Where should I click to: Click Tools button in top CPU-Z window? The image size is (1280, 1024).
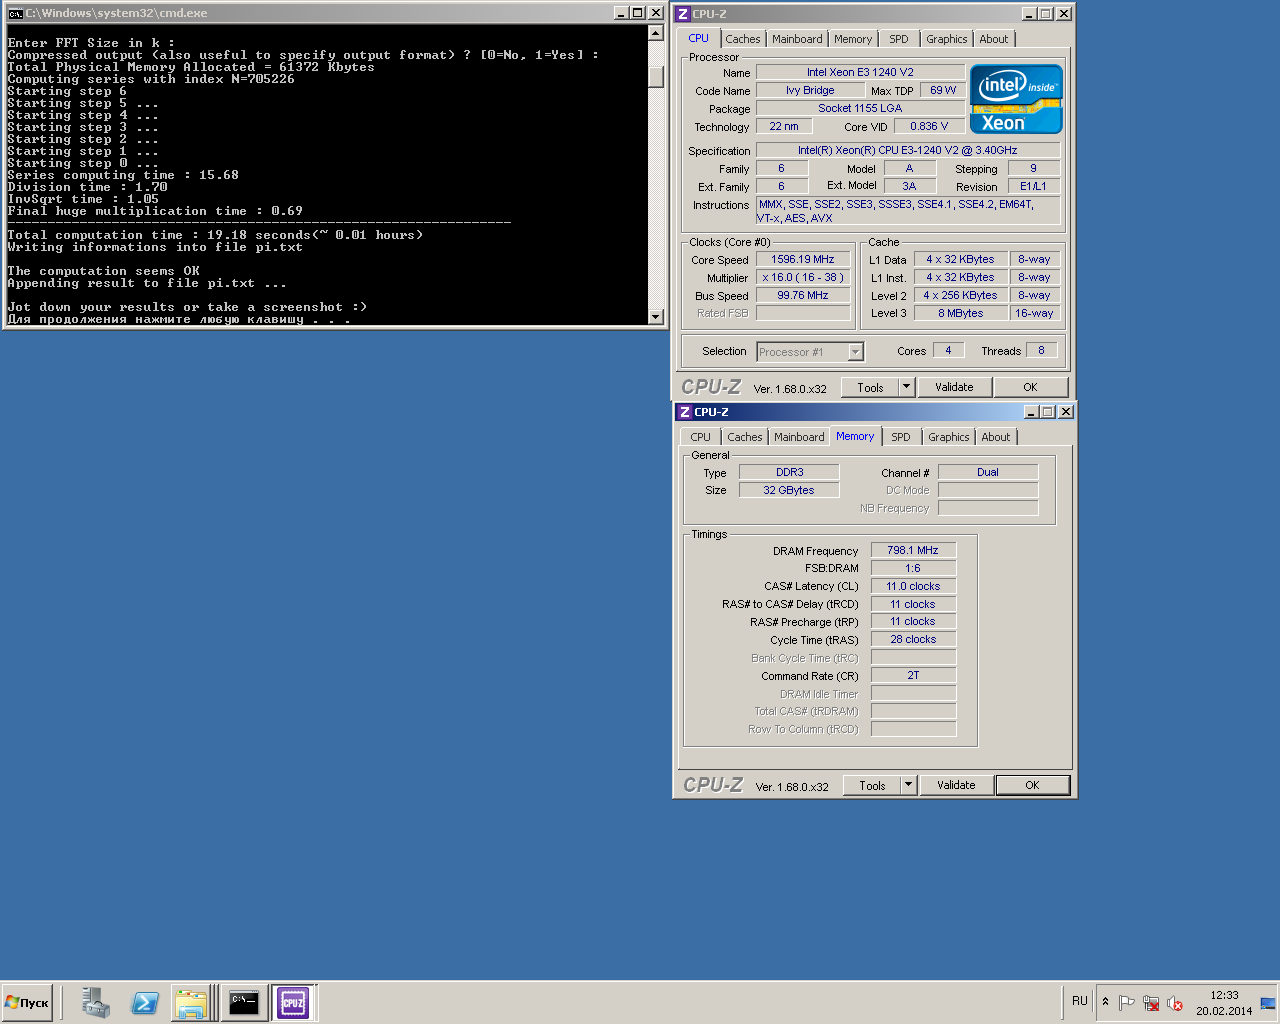click(870, 388)
